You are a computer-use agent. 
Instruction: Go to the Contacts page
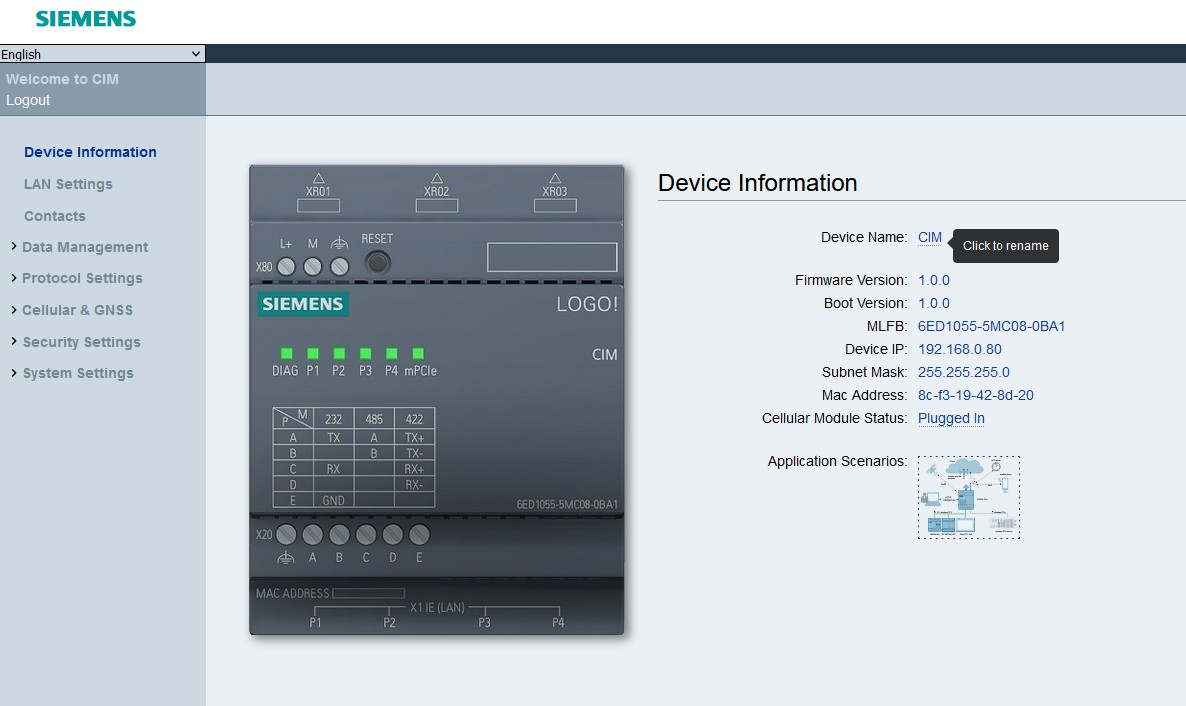[55, 216]
